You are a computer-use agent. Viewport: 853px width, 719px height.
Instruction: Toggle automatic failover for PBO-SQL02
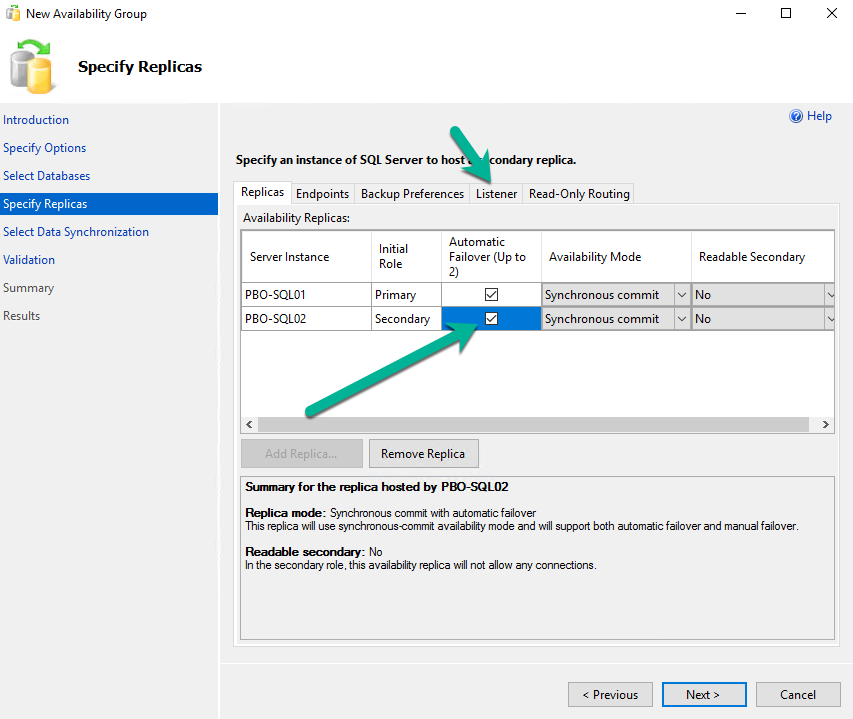(491, 319)
